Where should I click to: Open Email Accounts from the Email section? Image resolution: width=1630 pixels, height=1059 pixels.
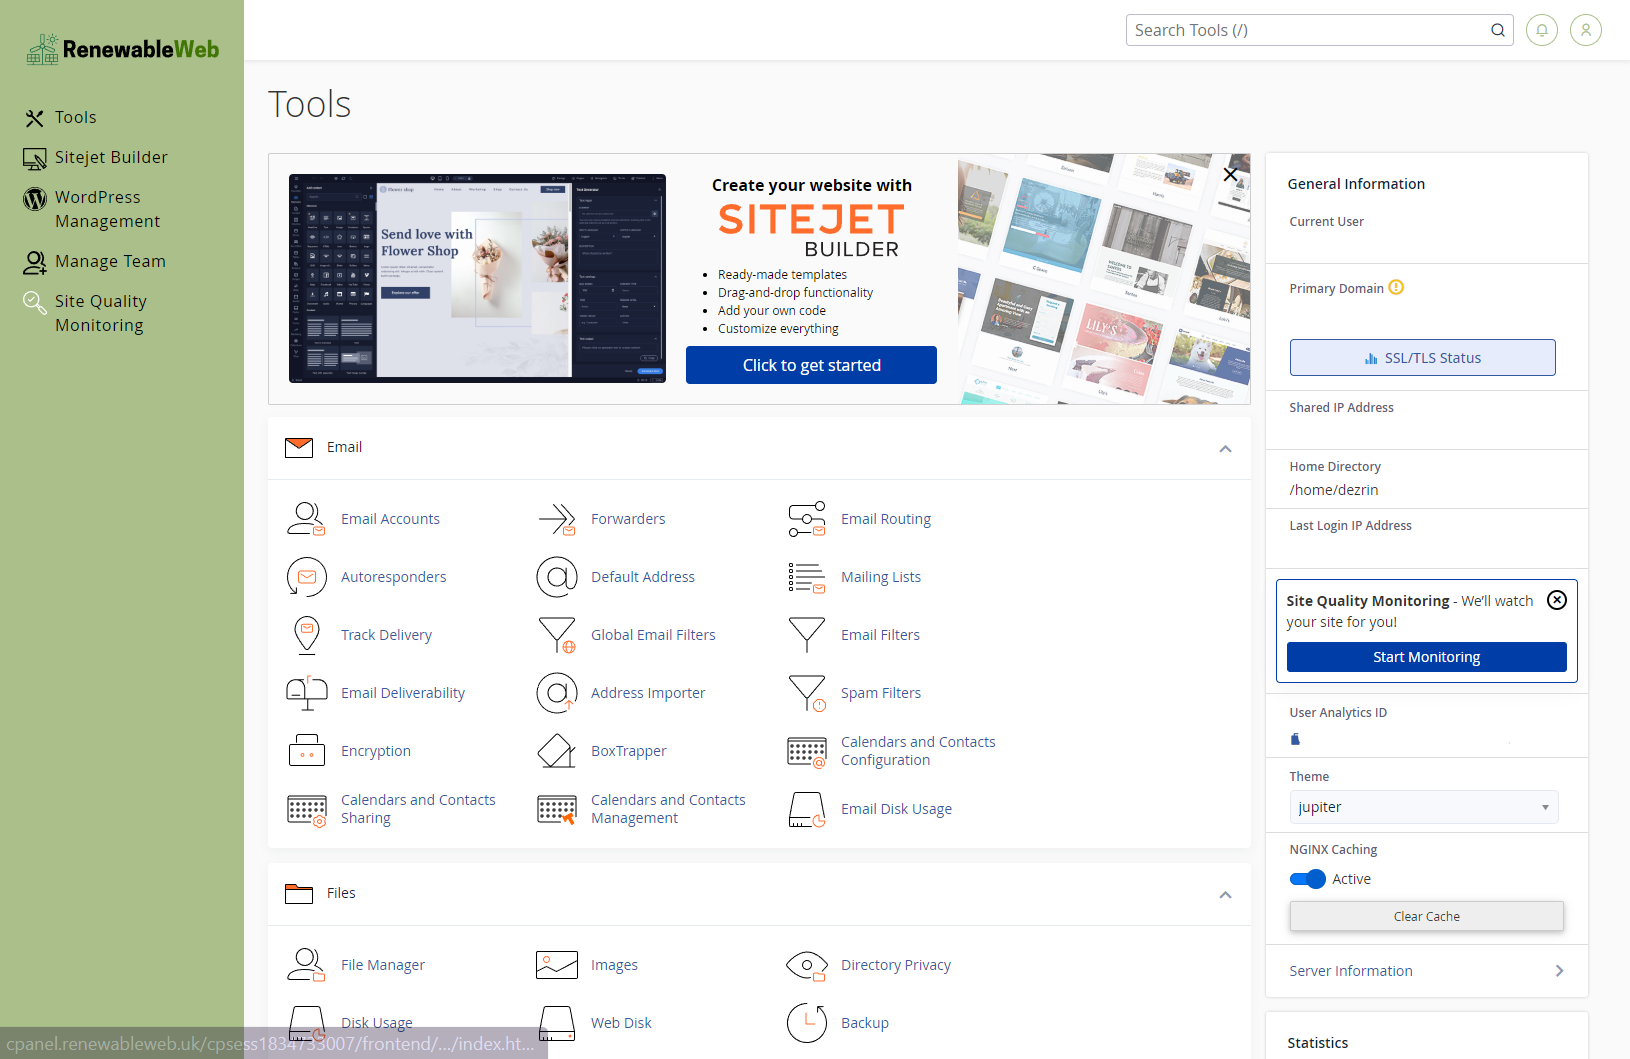tap(390, 518)
